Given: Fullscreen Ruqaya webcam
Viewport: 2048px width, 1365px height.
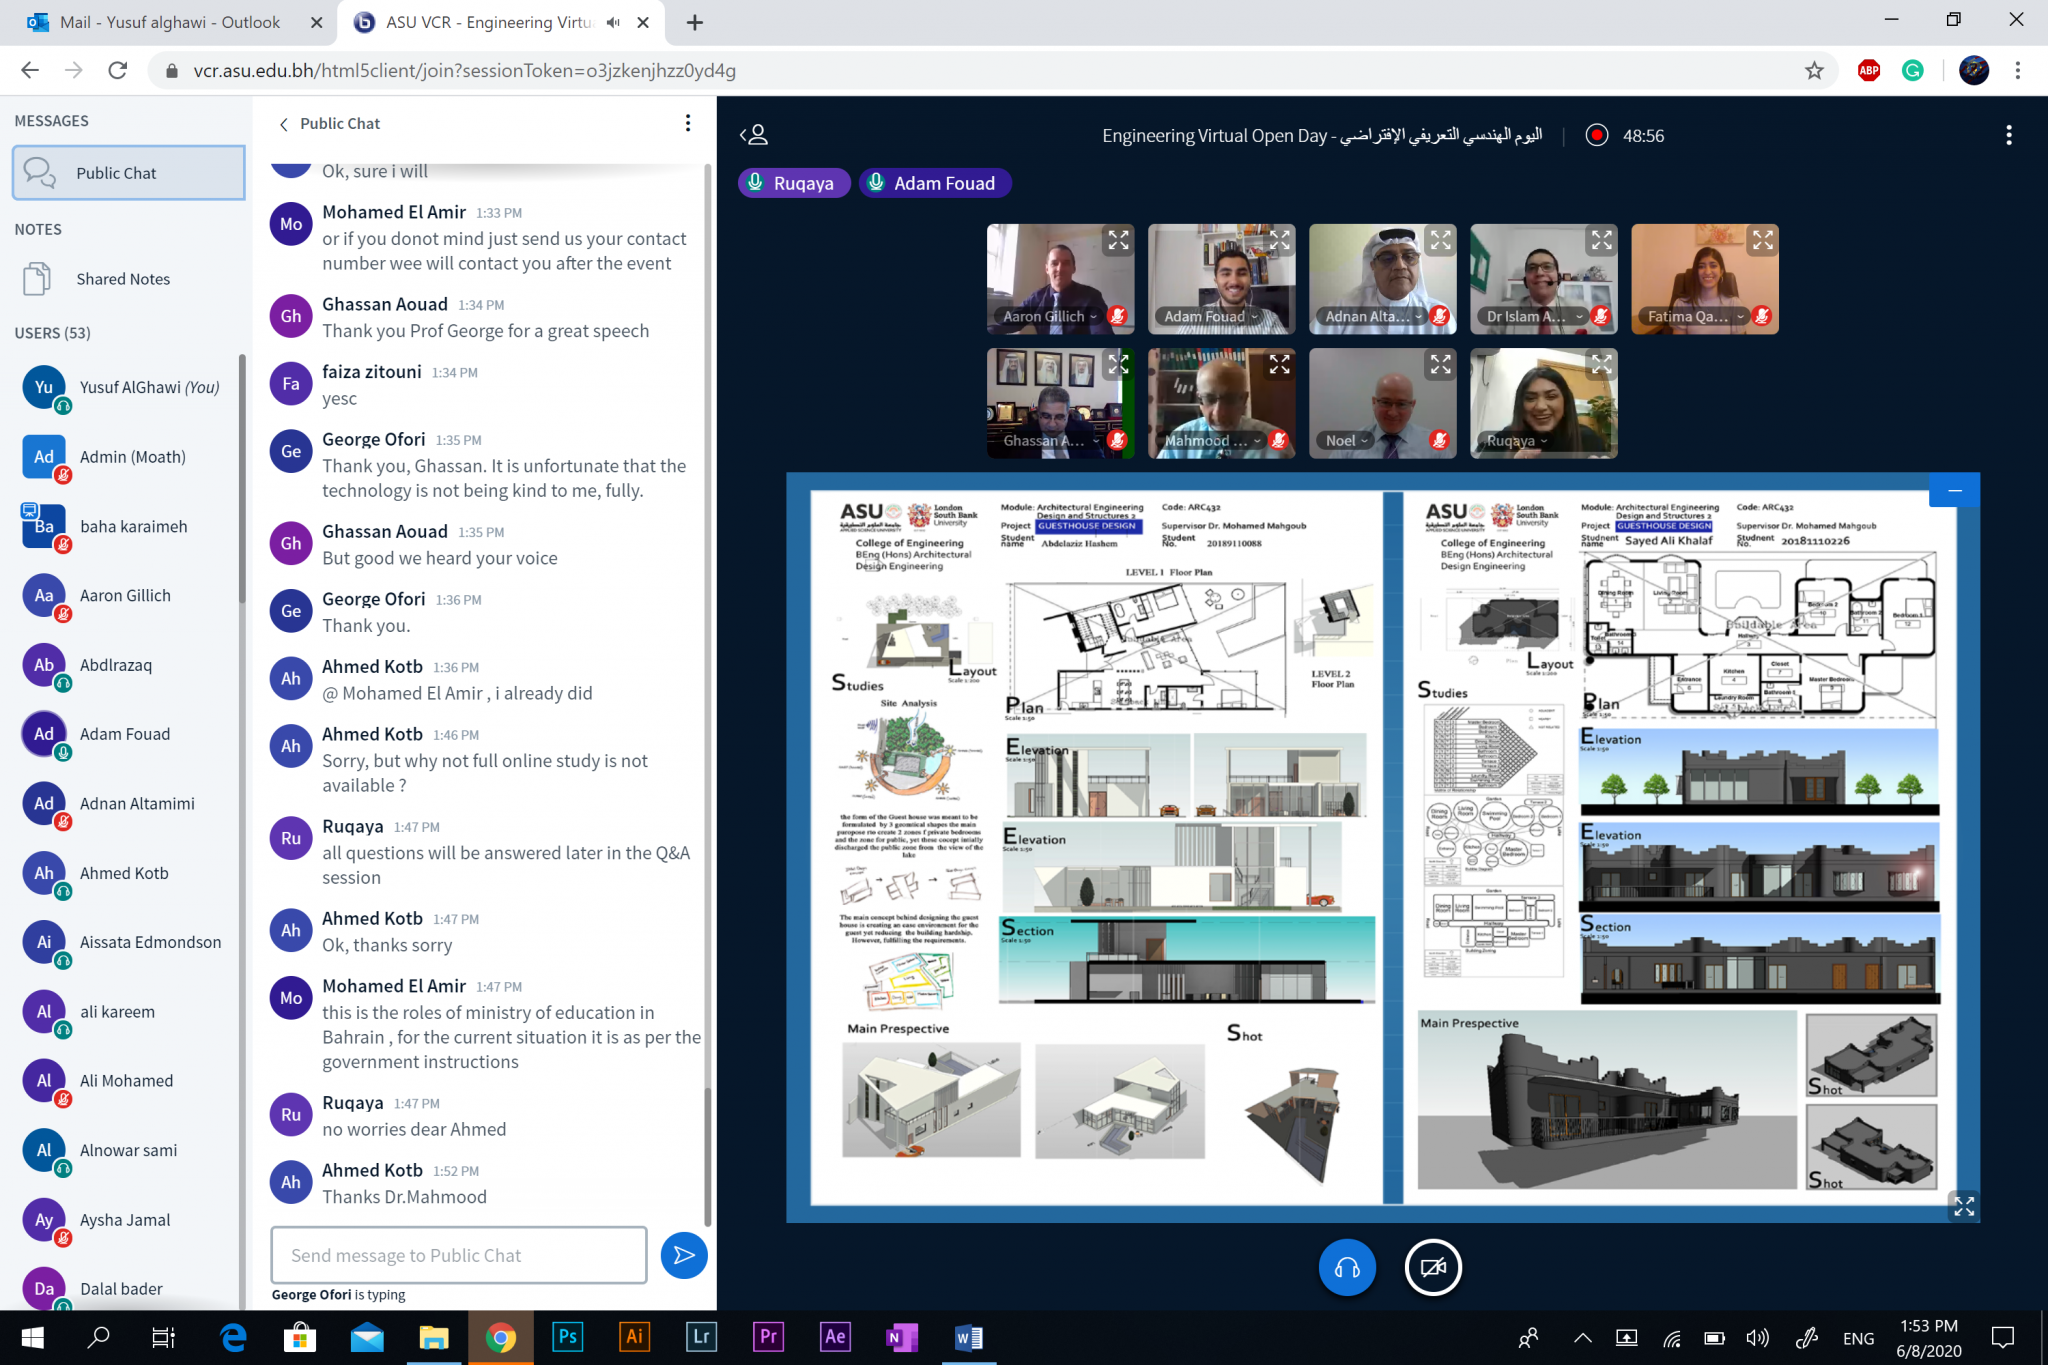Looking at the screenshot, I should tap(1602, 365).
